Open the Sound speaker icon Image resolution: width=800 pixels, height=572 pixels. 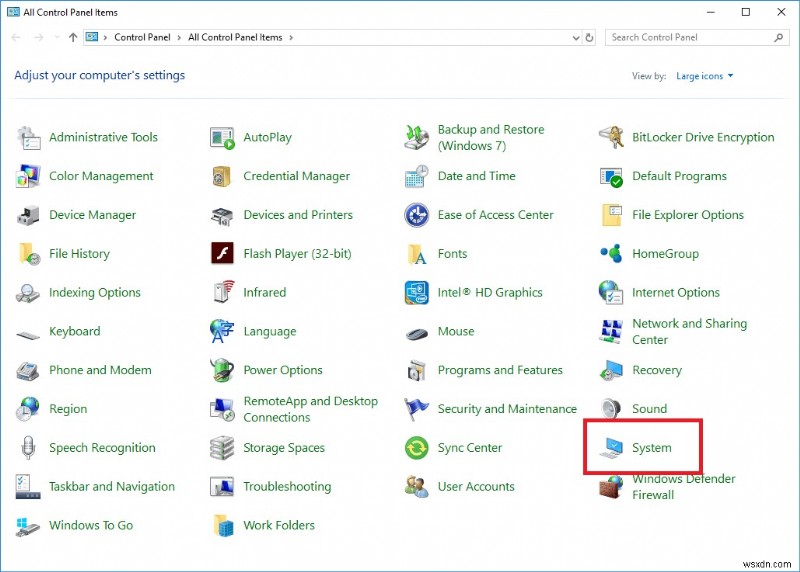[x=611, y=409]
